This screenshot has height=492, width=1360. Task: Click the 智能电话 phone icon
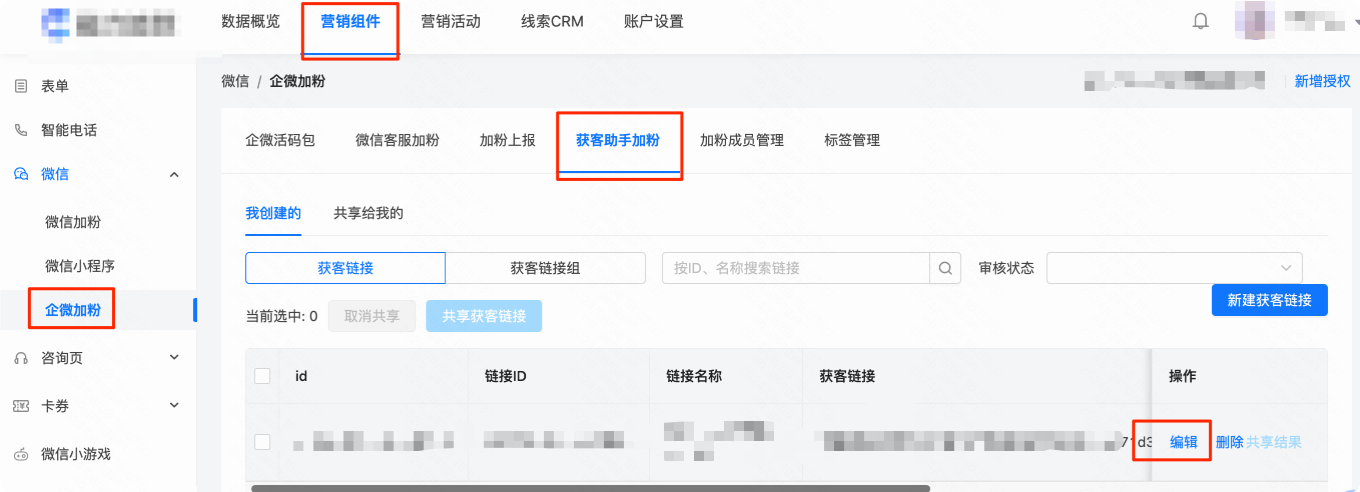21,130
